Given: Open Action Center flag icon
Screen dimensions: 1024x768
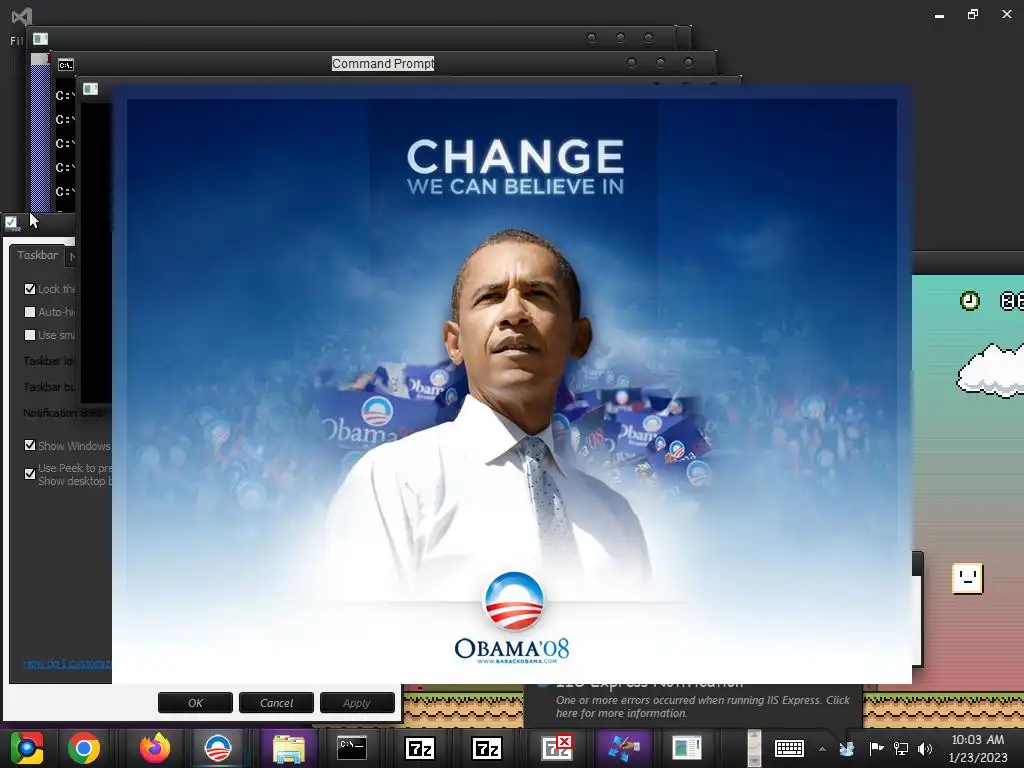Looking at the screenshot, I should point(876,748).
